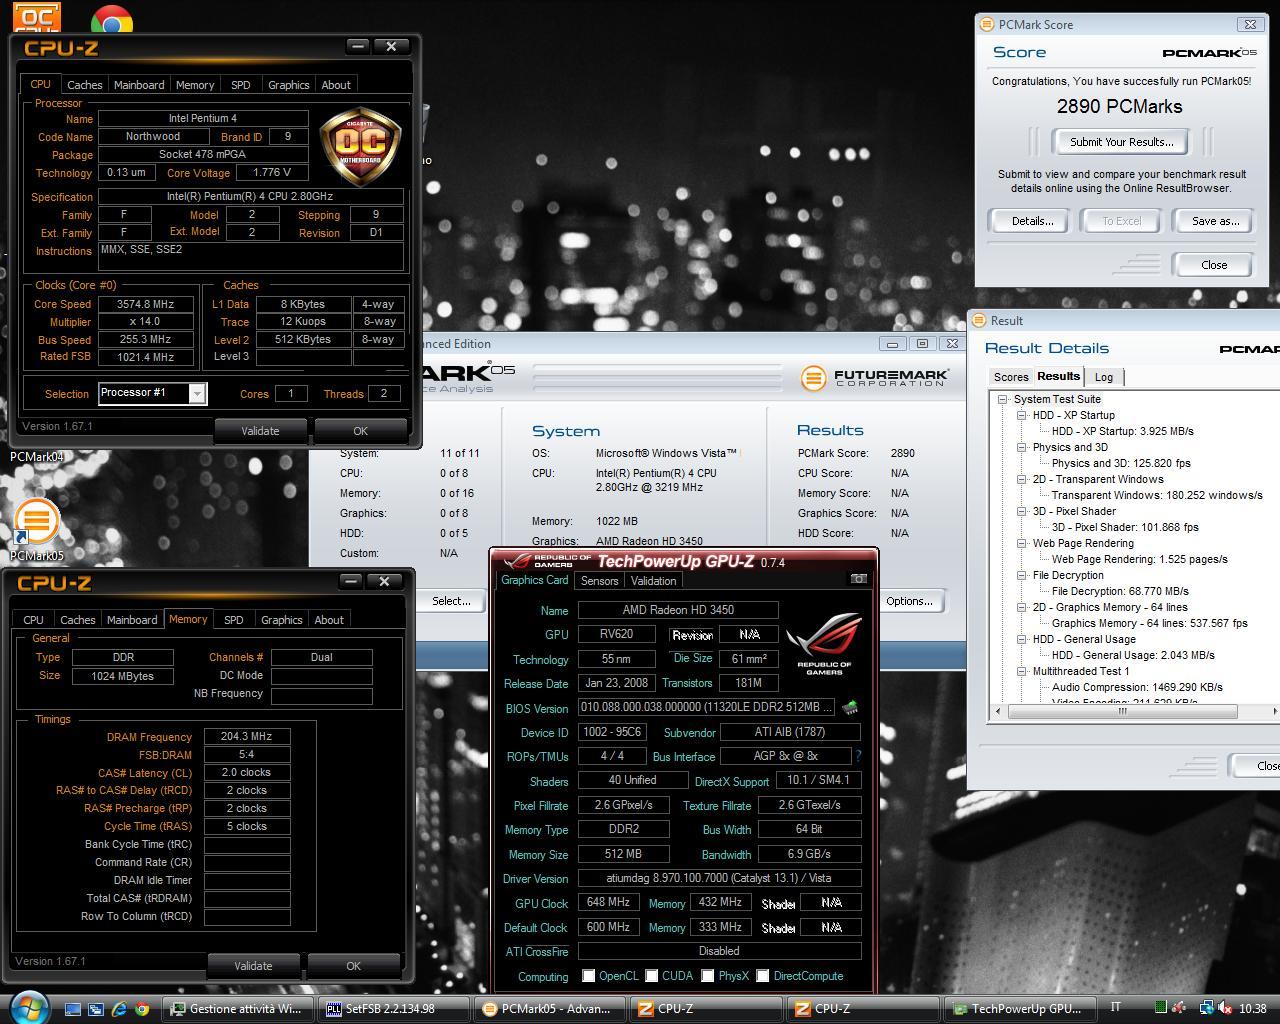Image resolution: width=1280 pixels, height=1024 pixels.
Task: Click the green tray icon next to IT
Action: (1160, 1008)
